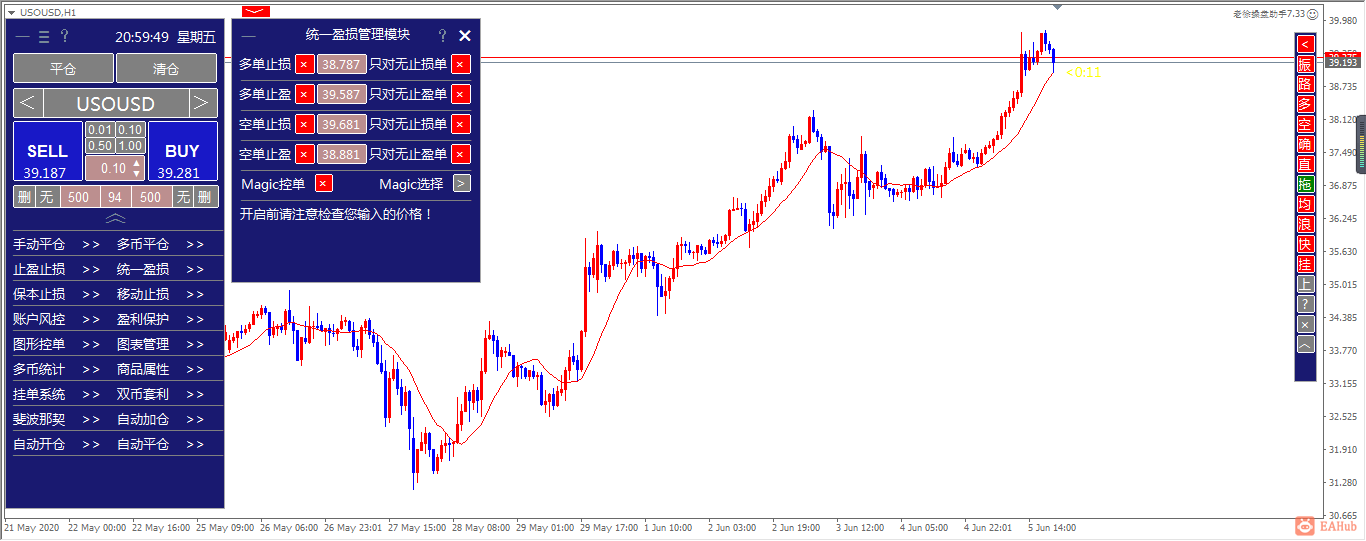Toggle 只对无止盈单 switch in the 空单止盈 row
This screenshot has height=541, width=1366.
click(460, 155)
